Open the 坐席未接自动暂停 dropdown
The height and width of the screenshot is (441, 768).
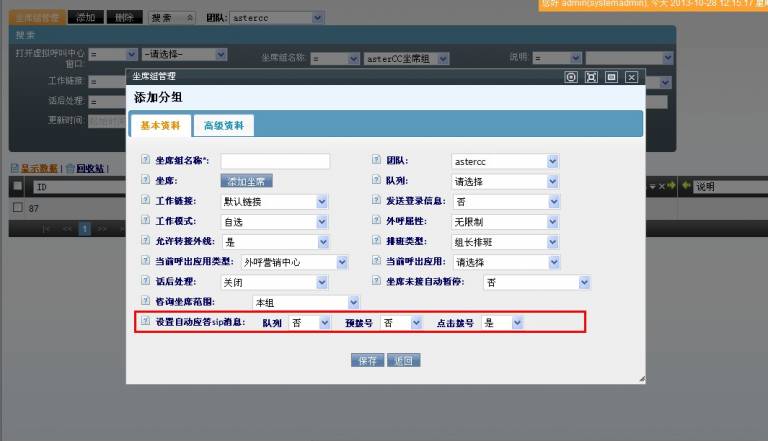[537, 282]
